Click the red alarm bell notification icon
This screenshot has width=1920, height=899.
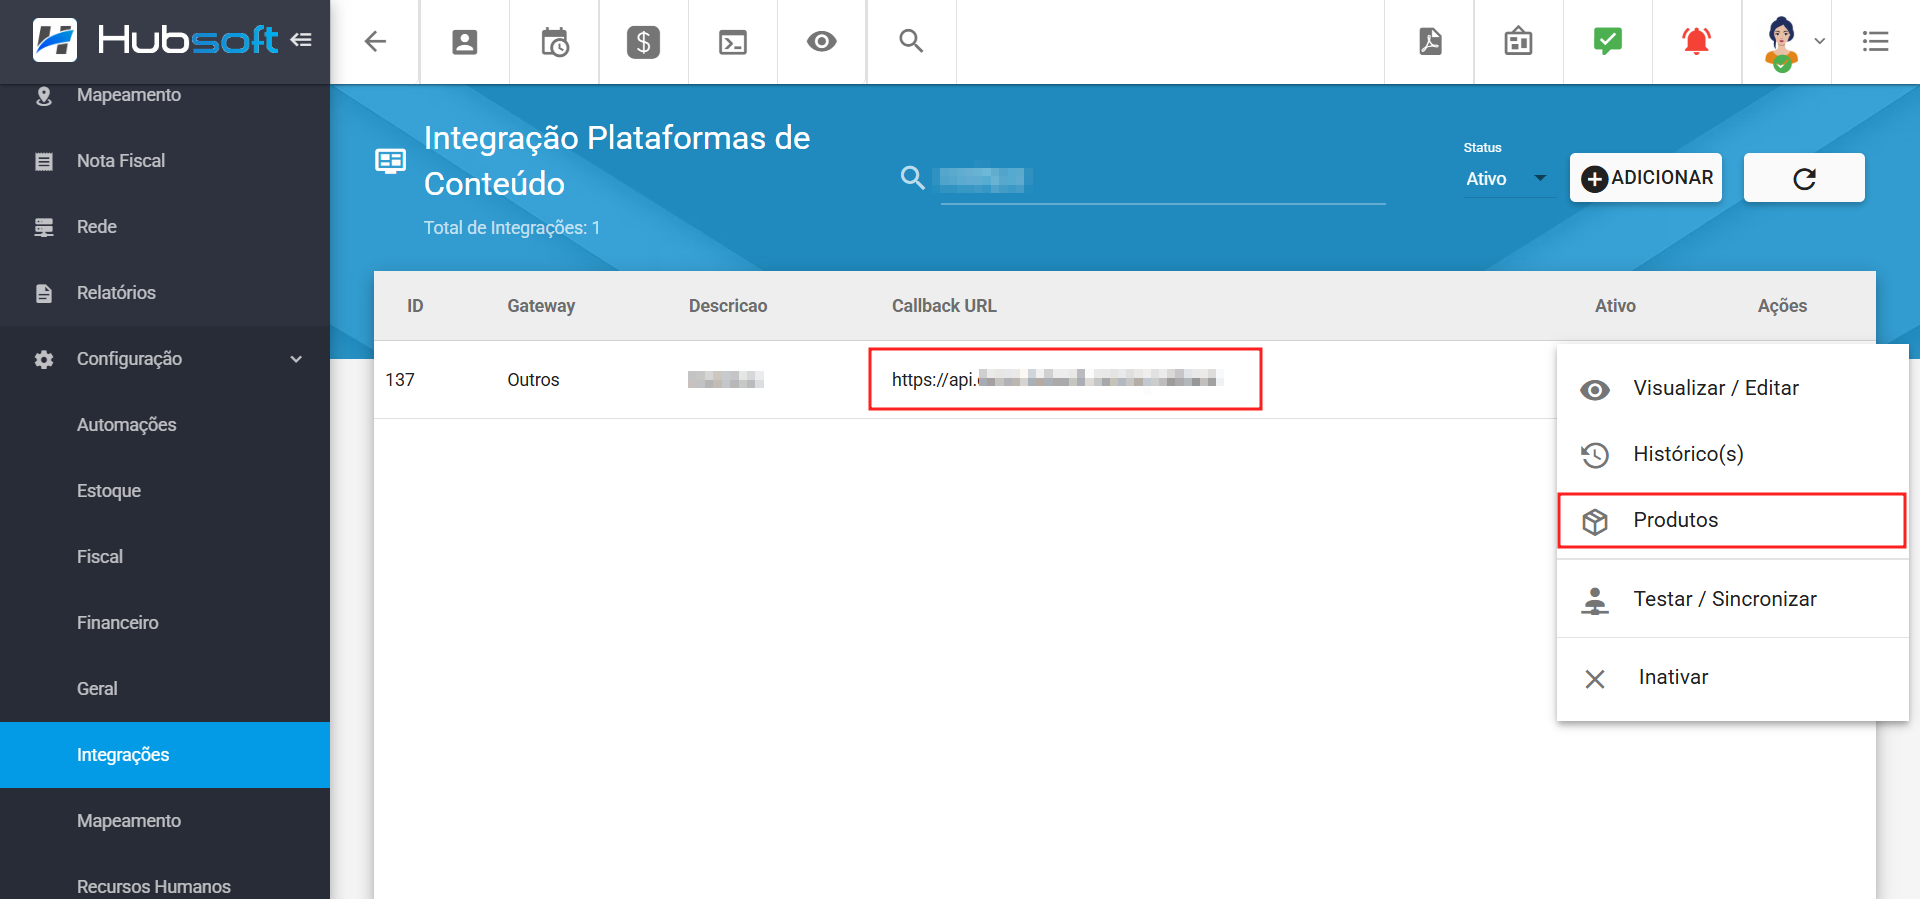pos(1696,42)
